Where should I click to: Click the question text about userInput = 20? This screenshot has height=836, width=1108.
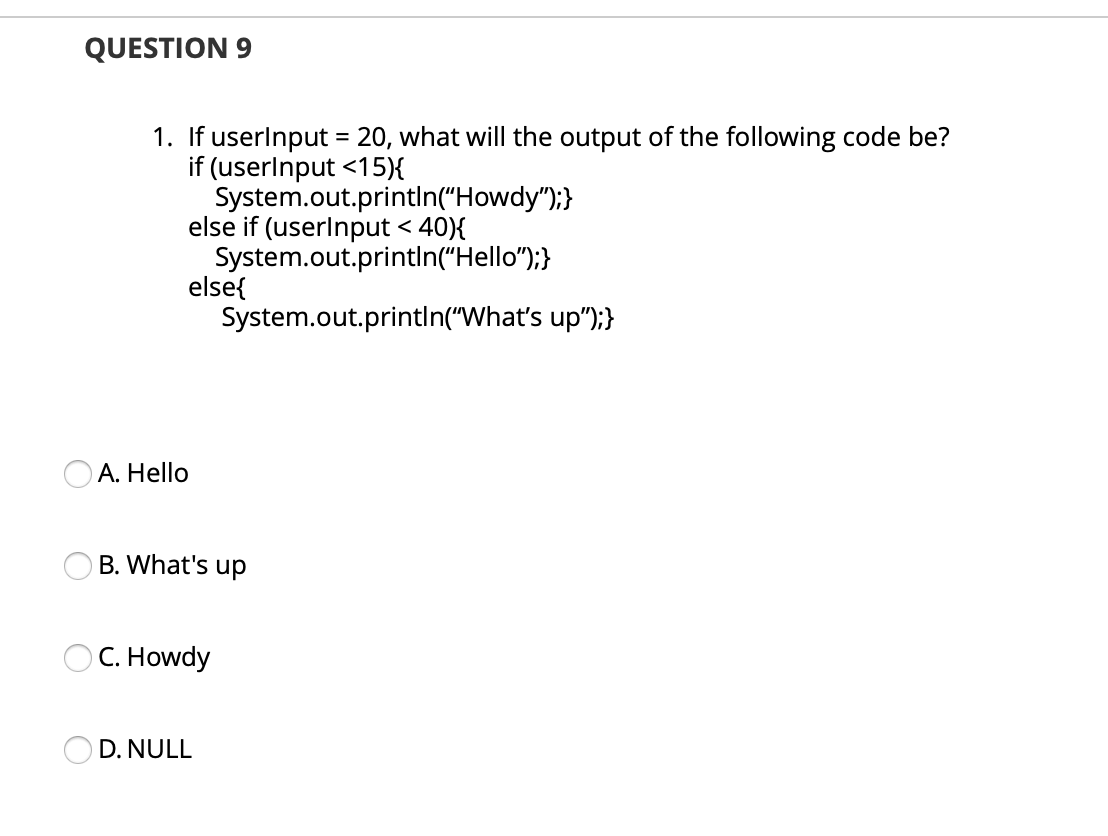tap(570, 137)
